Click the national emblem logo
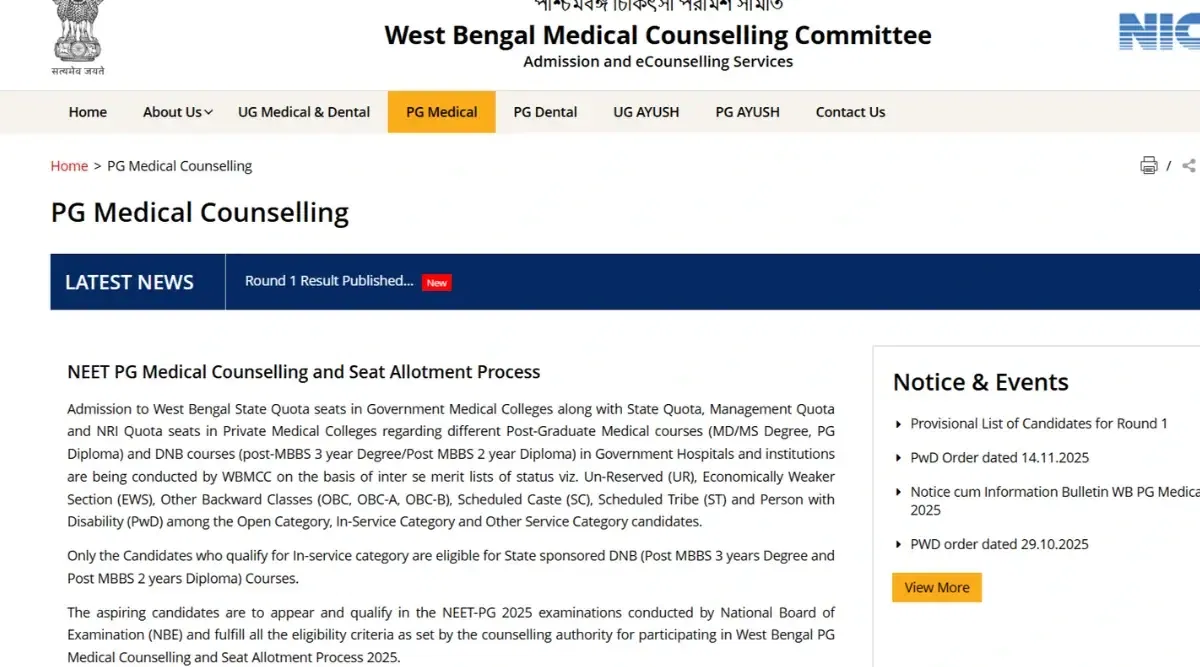 78,35
